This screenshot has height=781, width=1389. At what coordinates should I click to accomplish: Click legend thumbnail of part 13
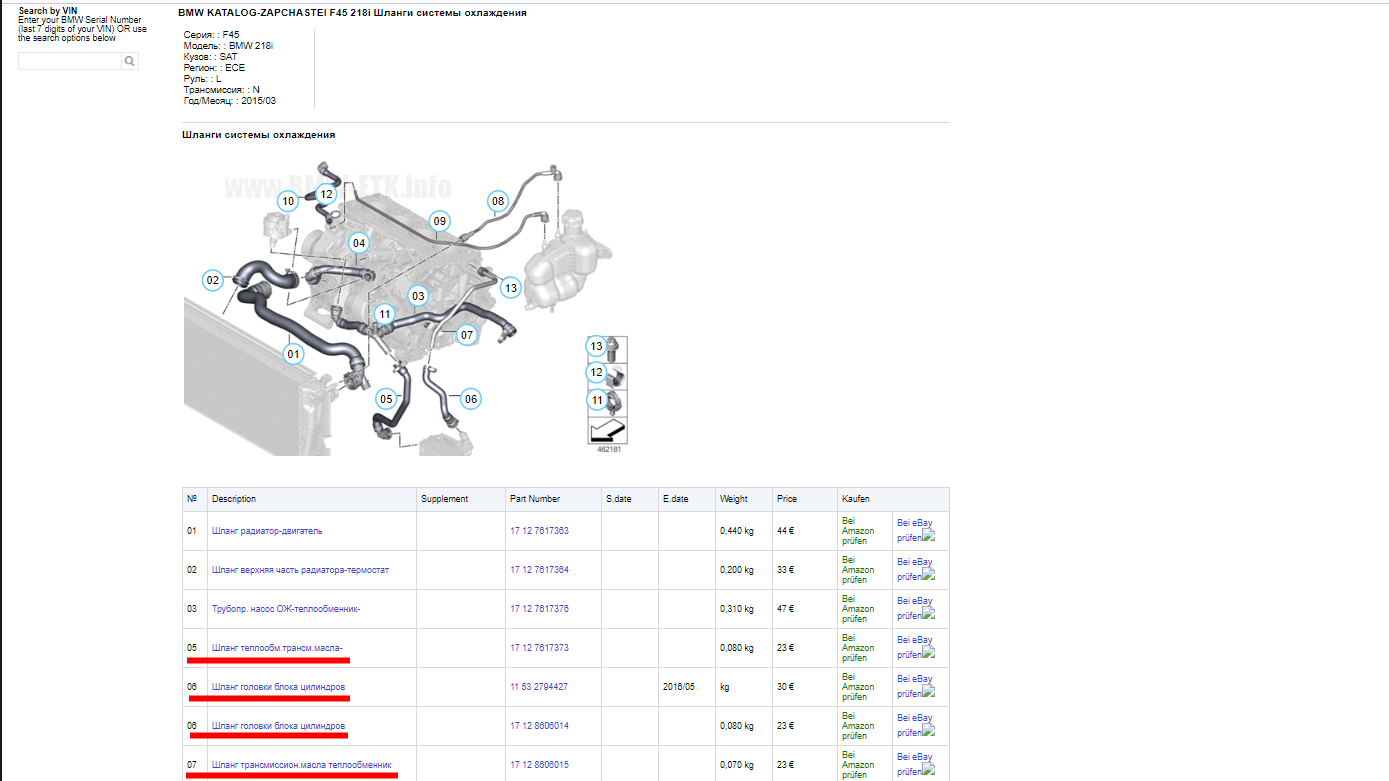(607, 350)
